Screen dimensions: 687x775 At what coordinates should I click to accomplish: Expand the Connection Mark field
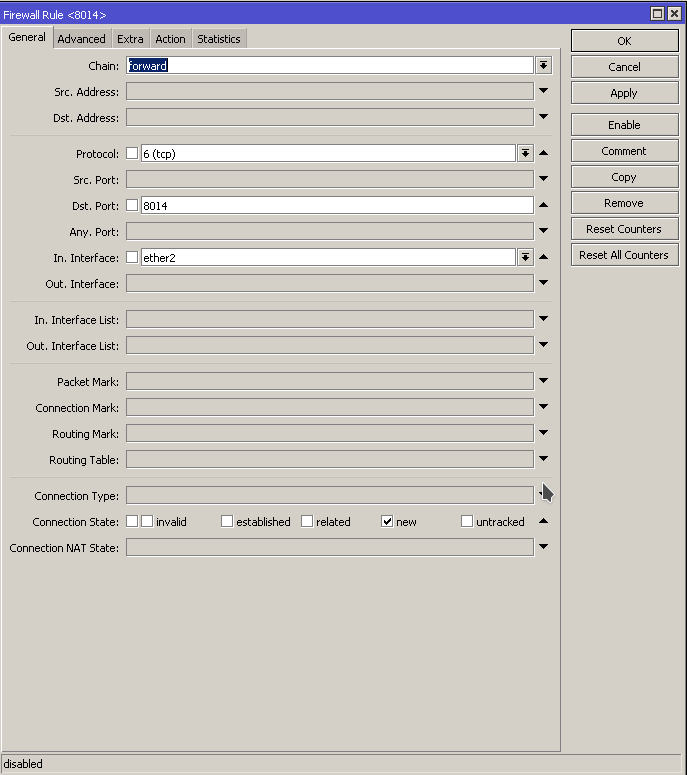544,407
